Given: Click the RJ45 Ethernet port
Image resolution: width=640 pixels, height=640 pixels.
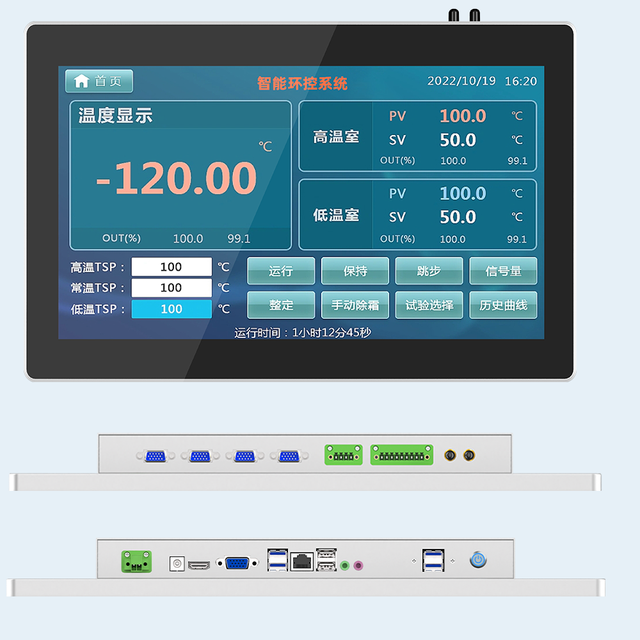Looking at the screenshot, I should 302,562.
